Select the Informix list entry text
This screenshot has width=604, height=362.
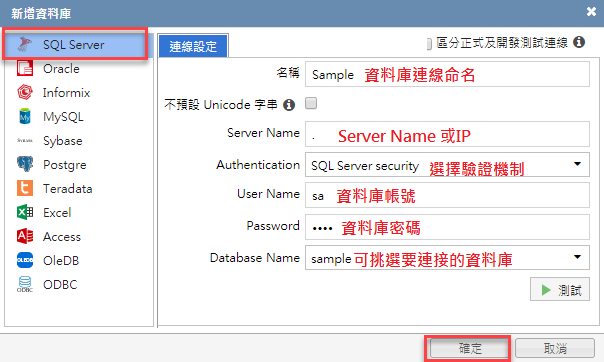pos(66,92)
